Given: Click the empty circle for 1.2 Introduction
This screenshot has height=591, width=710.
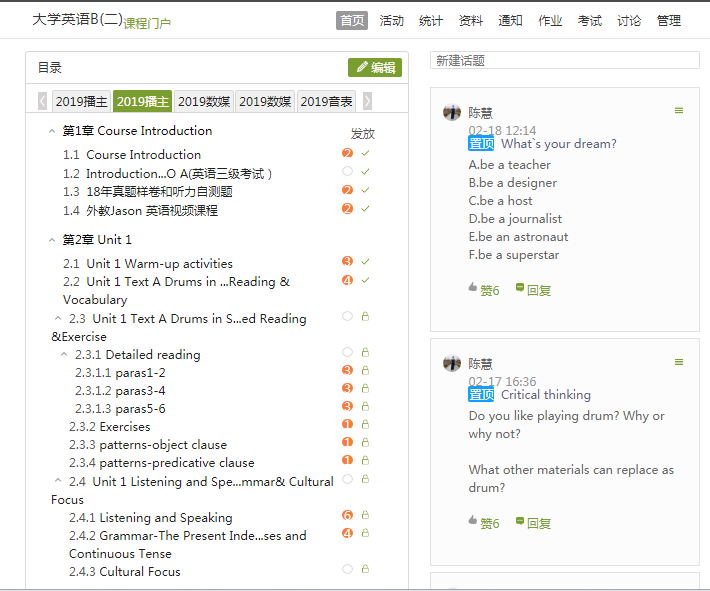Looking at the screenshot, I should (x=347, y=171).
